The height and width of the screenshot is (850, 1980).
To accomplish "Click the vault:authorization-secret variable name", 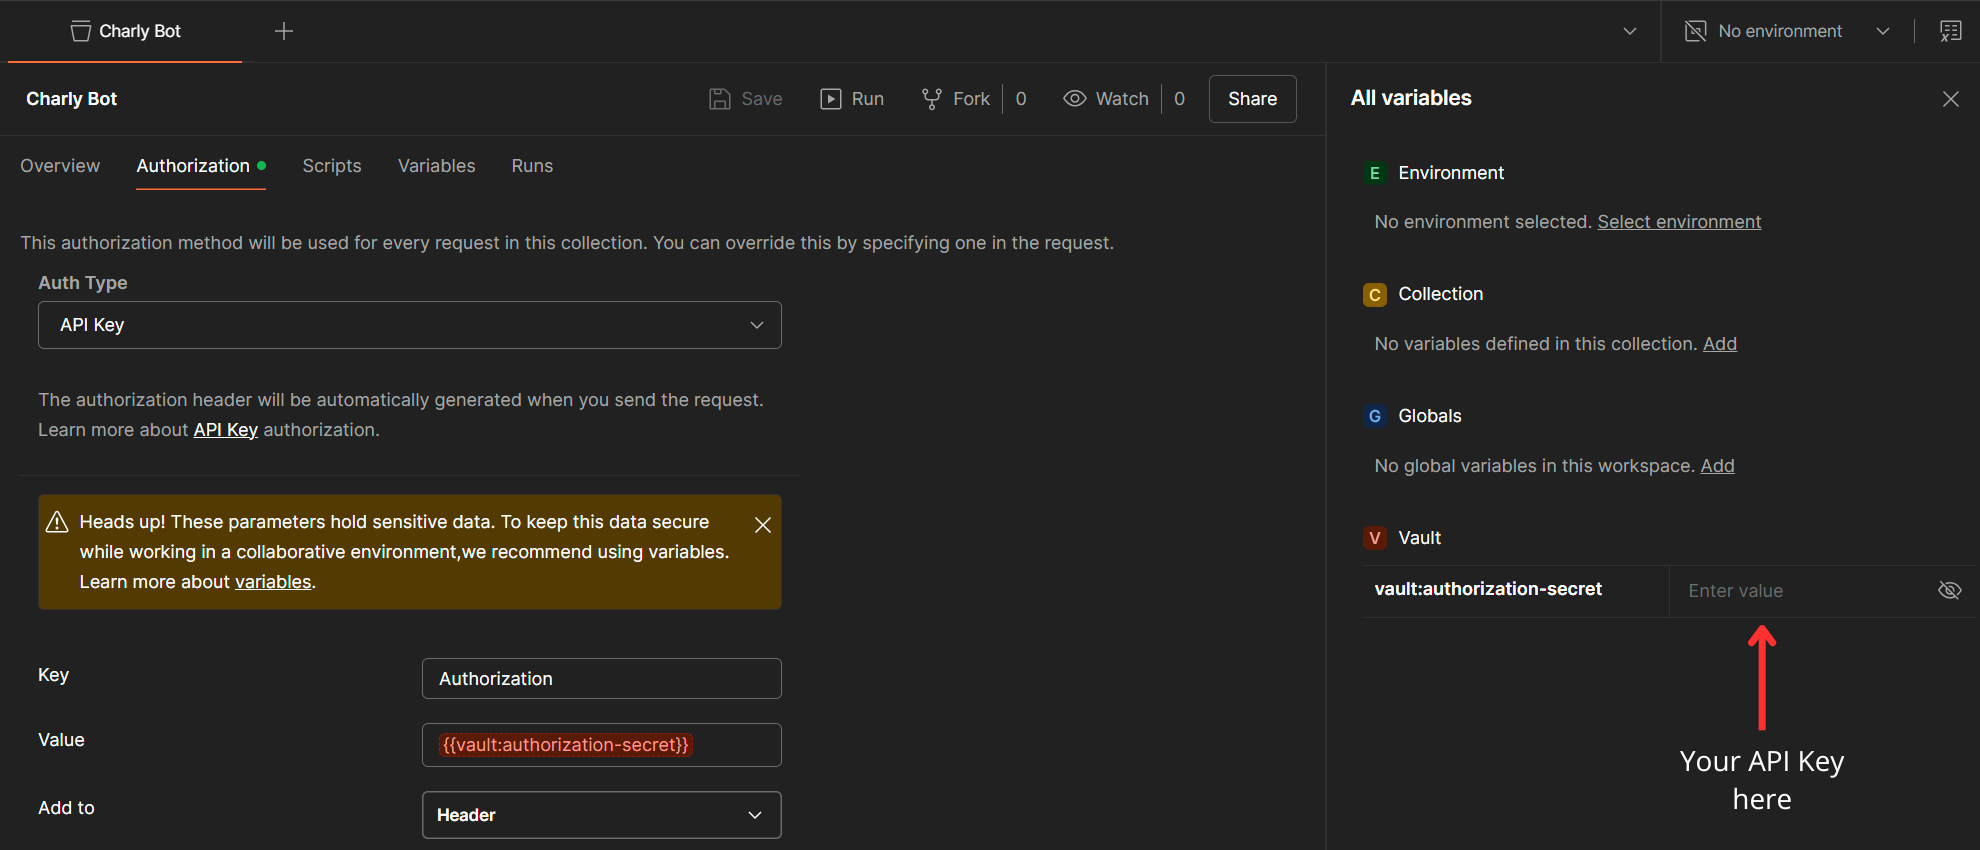I will pos(1488,589).
